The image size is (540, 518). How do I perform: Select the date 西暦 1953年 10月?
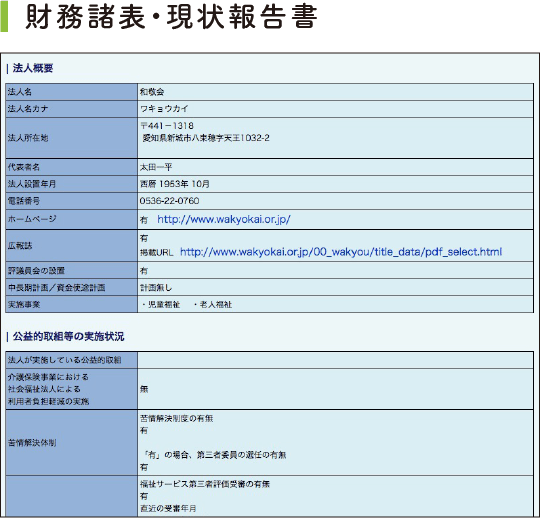(x=175, y=184)
